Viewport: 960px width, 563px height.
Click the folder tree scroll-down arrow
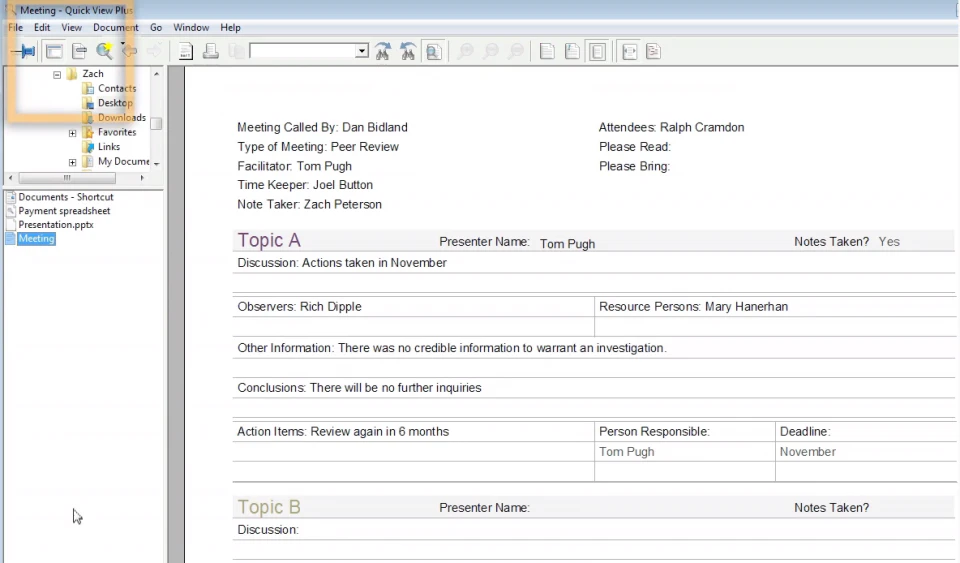click(157, 164)
